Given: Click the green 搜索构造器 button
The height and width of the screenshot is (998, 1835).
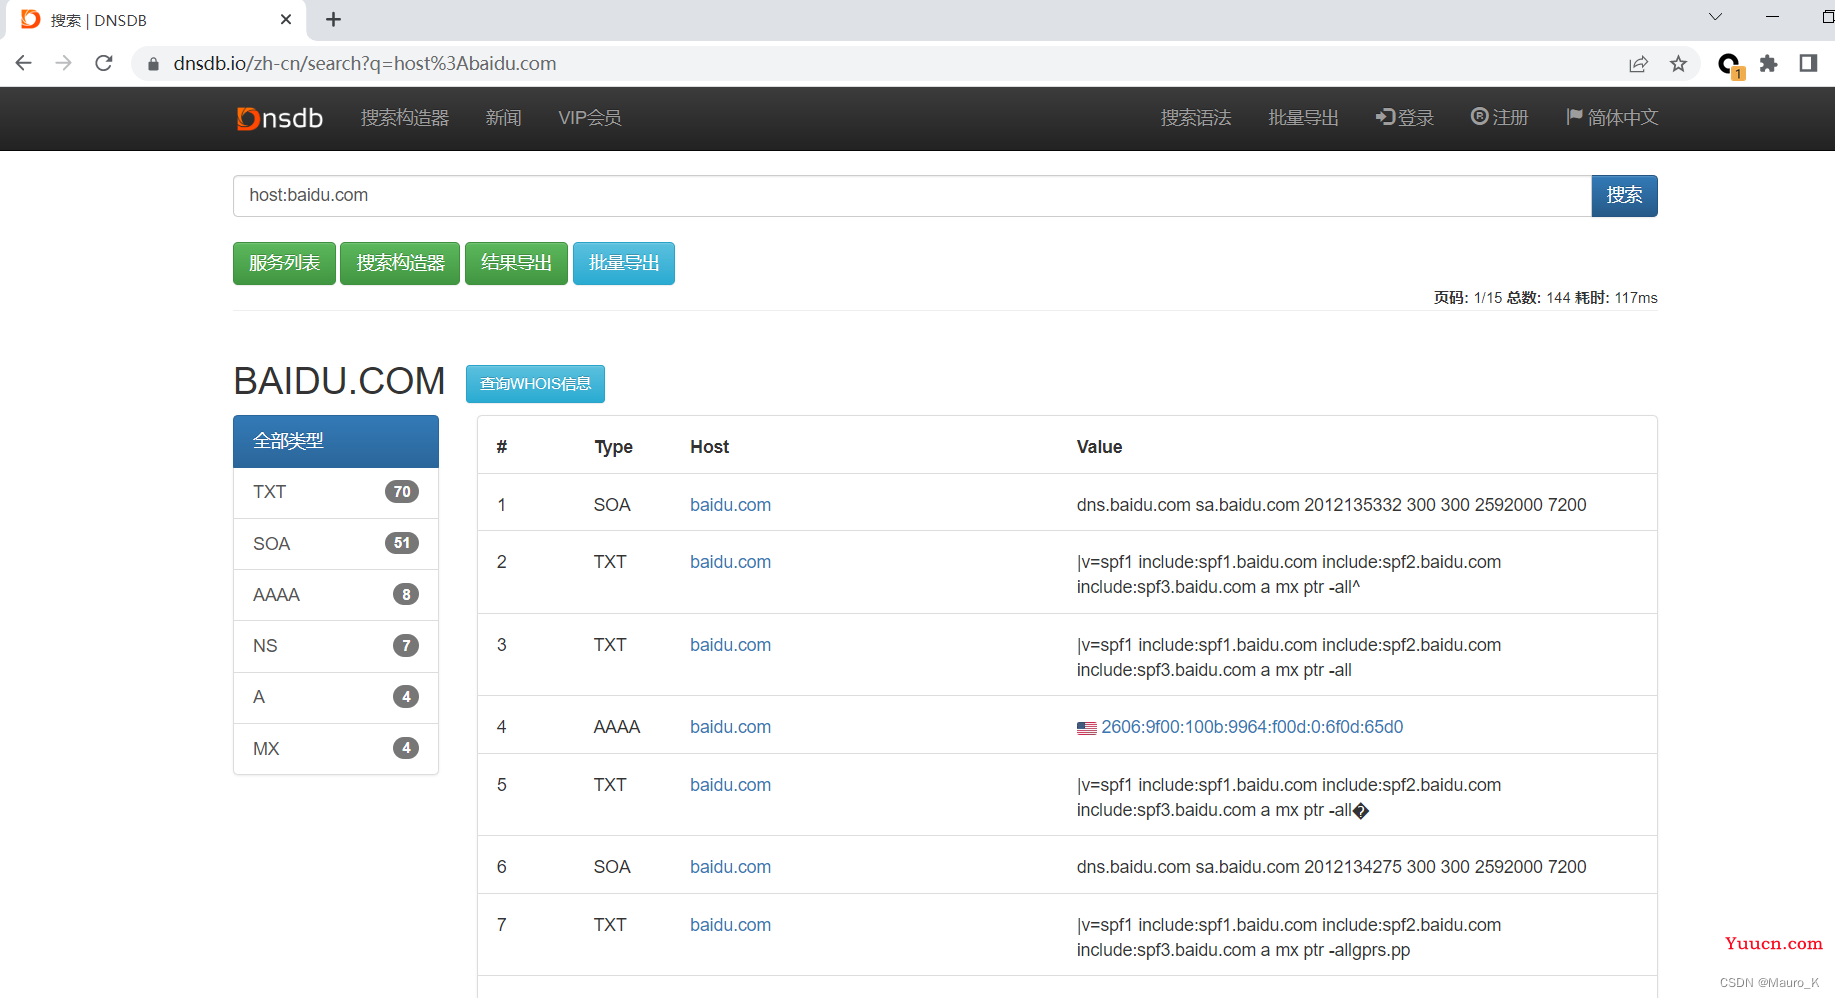Looking at the screenshot, I should (400, 264).
